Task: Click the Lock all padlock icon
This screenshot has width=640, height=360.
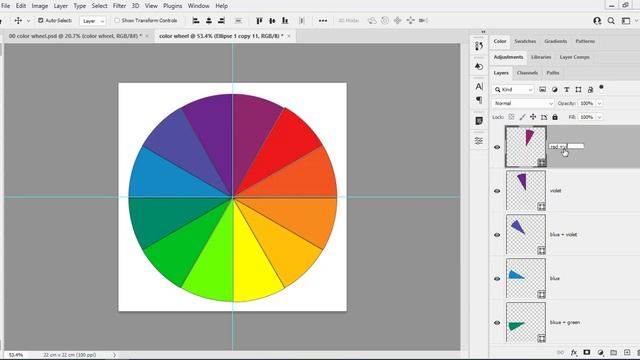Action: point(555,117)
